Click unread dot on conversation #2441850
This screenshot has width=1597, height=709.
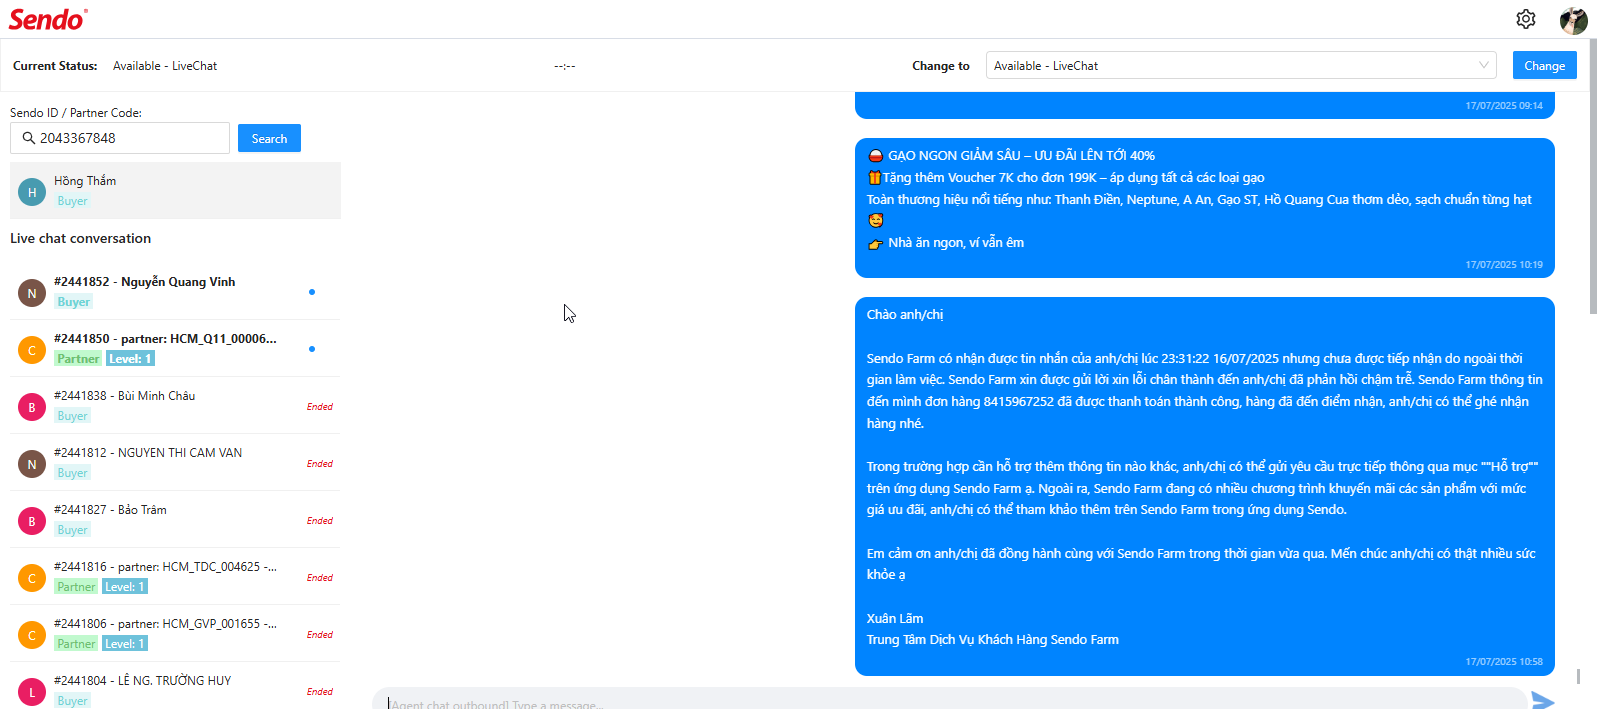(x=312, y=349)
